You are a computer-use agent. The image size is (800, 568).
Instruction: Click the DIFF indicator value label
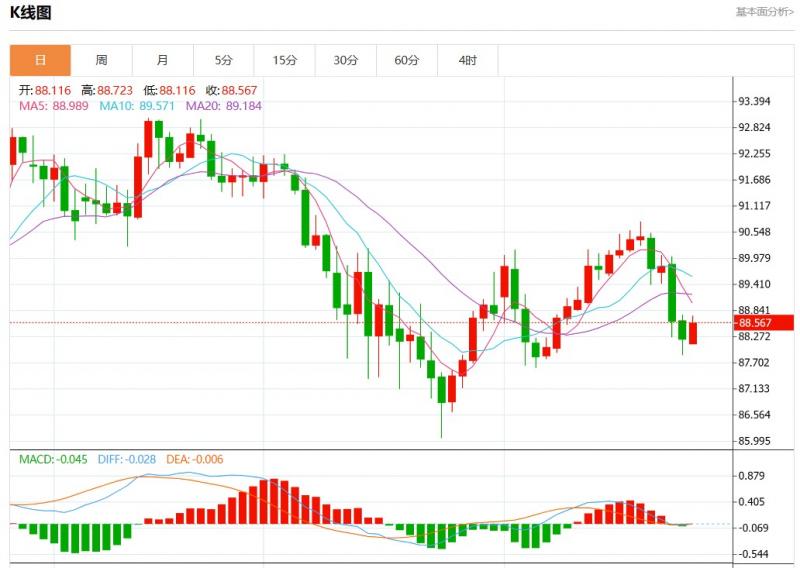pos(127,459)
